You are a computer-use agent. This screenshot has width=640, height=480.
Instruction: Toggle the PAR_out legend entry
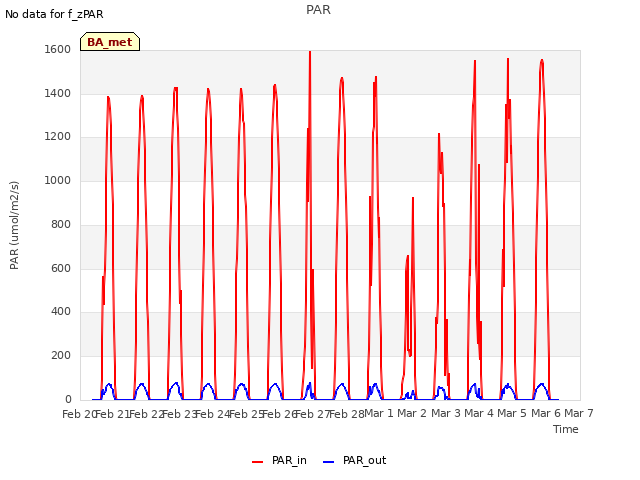(354, 460)
